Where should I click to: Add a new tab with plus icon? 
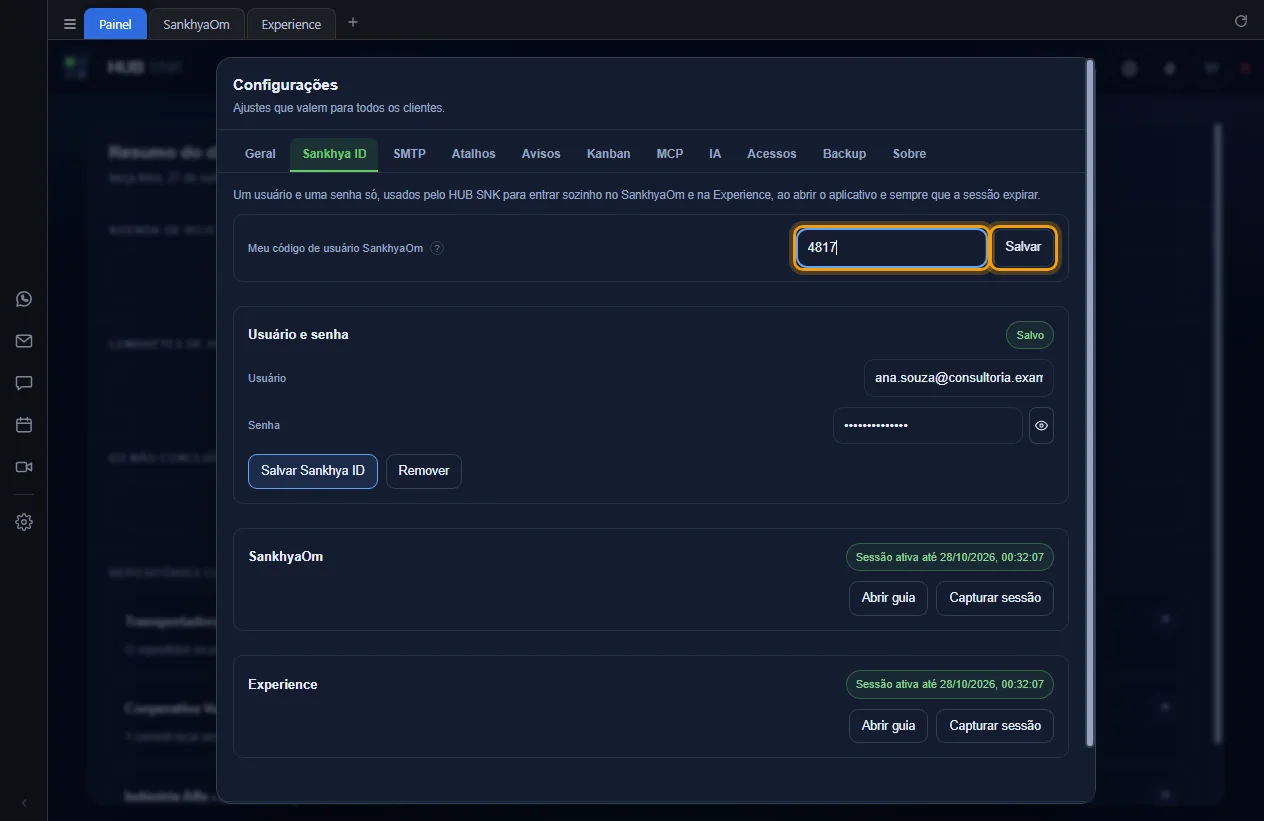coord(352,22)
